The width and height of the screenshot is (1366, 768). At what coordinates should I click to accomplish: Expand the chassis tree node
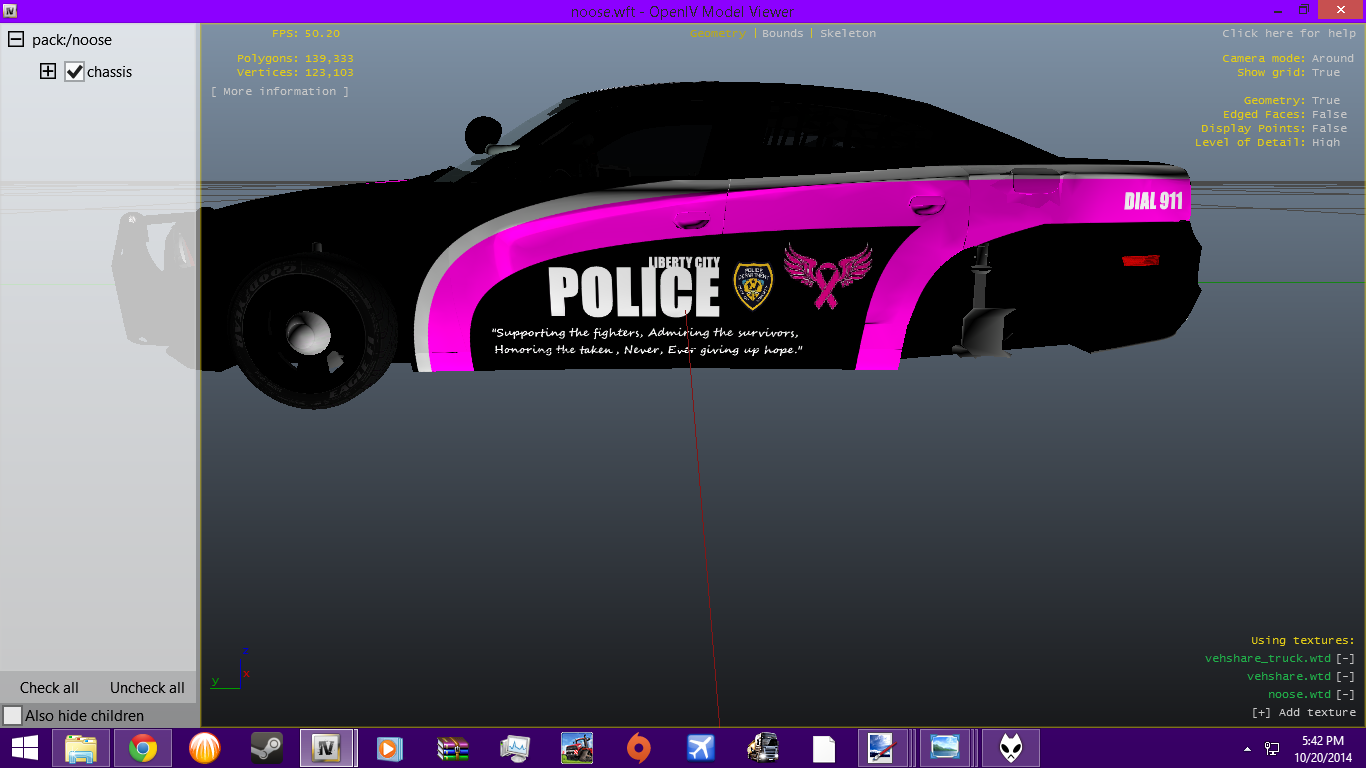tap(47, 72)
